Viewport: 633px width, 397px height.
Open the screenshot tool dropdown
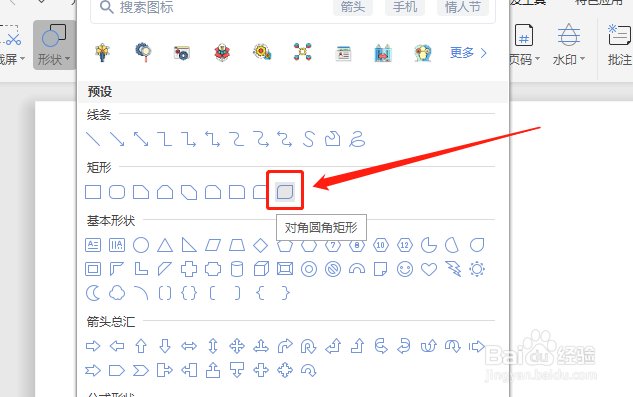click(x=12, y=44)
